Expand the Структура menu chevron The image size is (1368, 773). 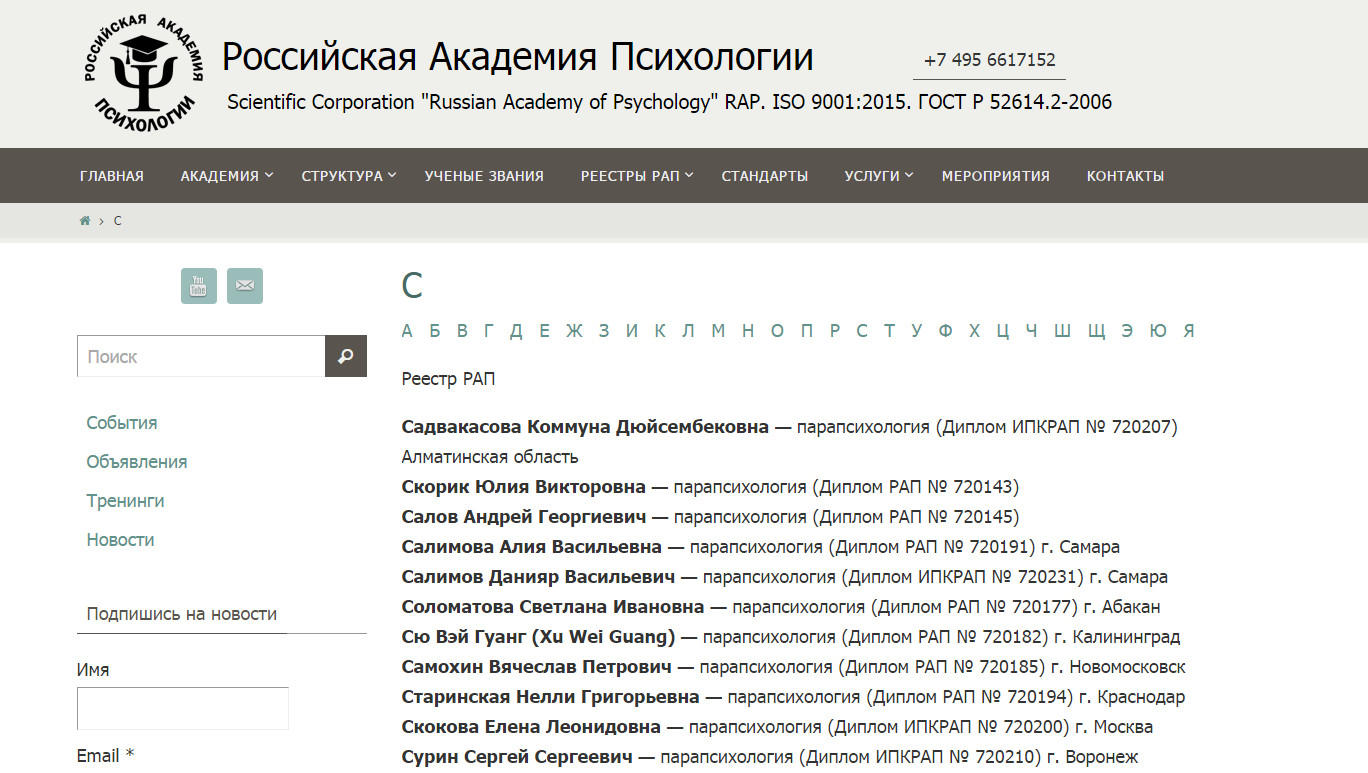click(392, 175)
